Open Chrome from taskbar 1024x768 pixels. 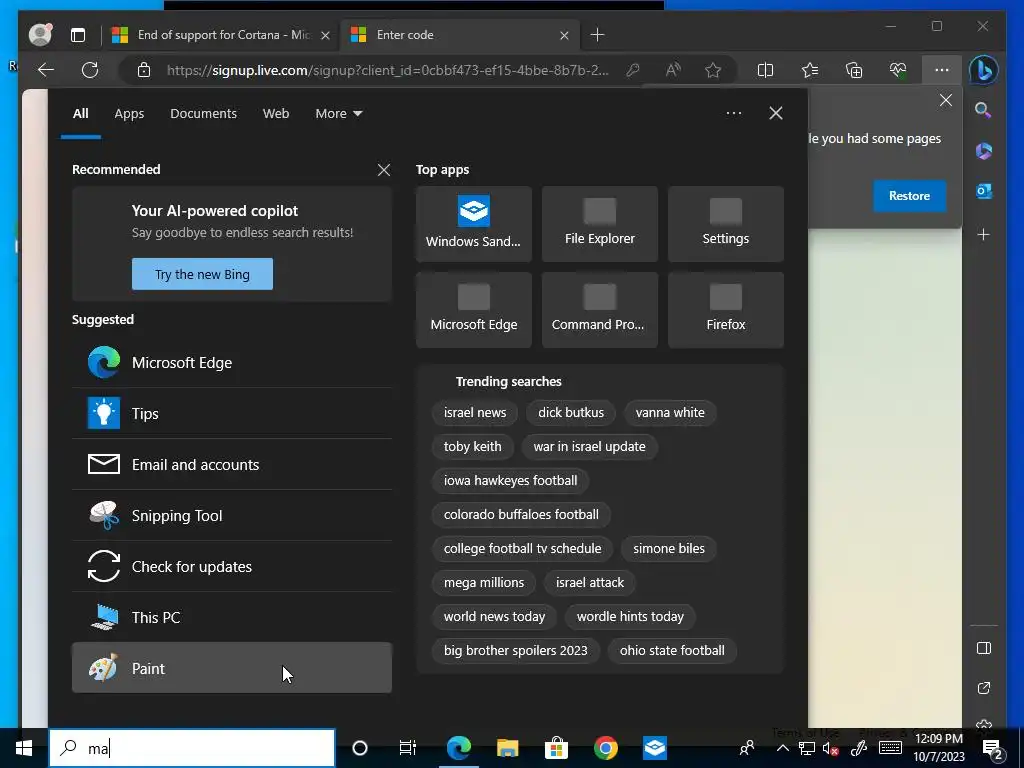(605, 748)
